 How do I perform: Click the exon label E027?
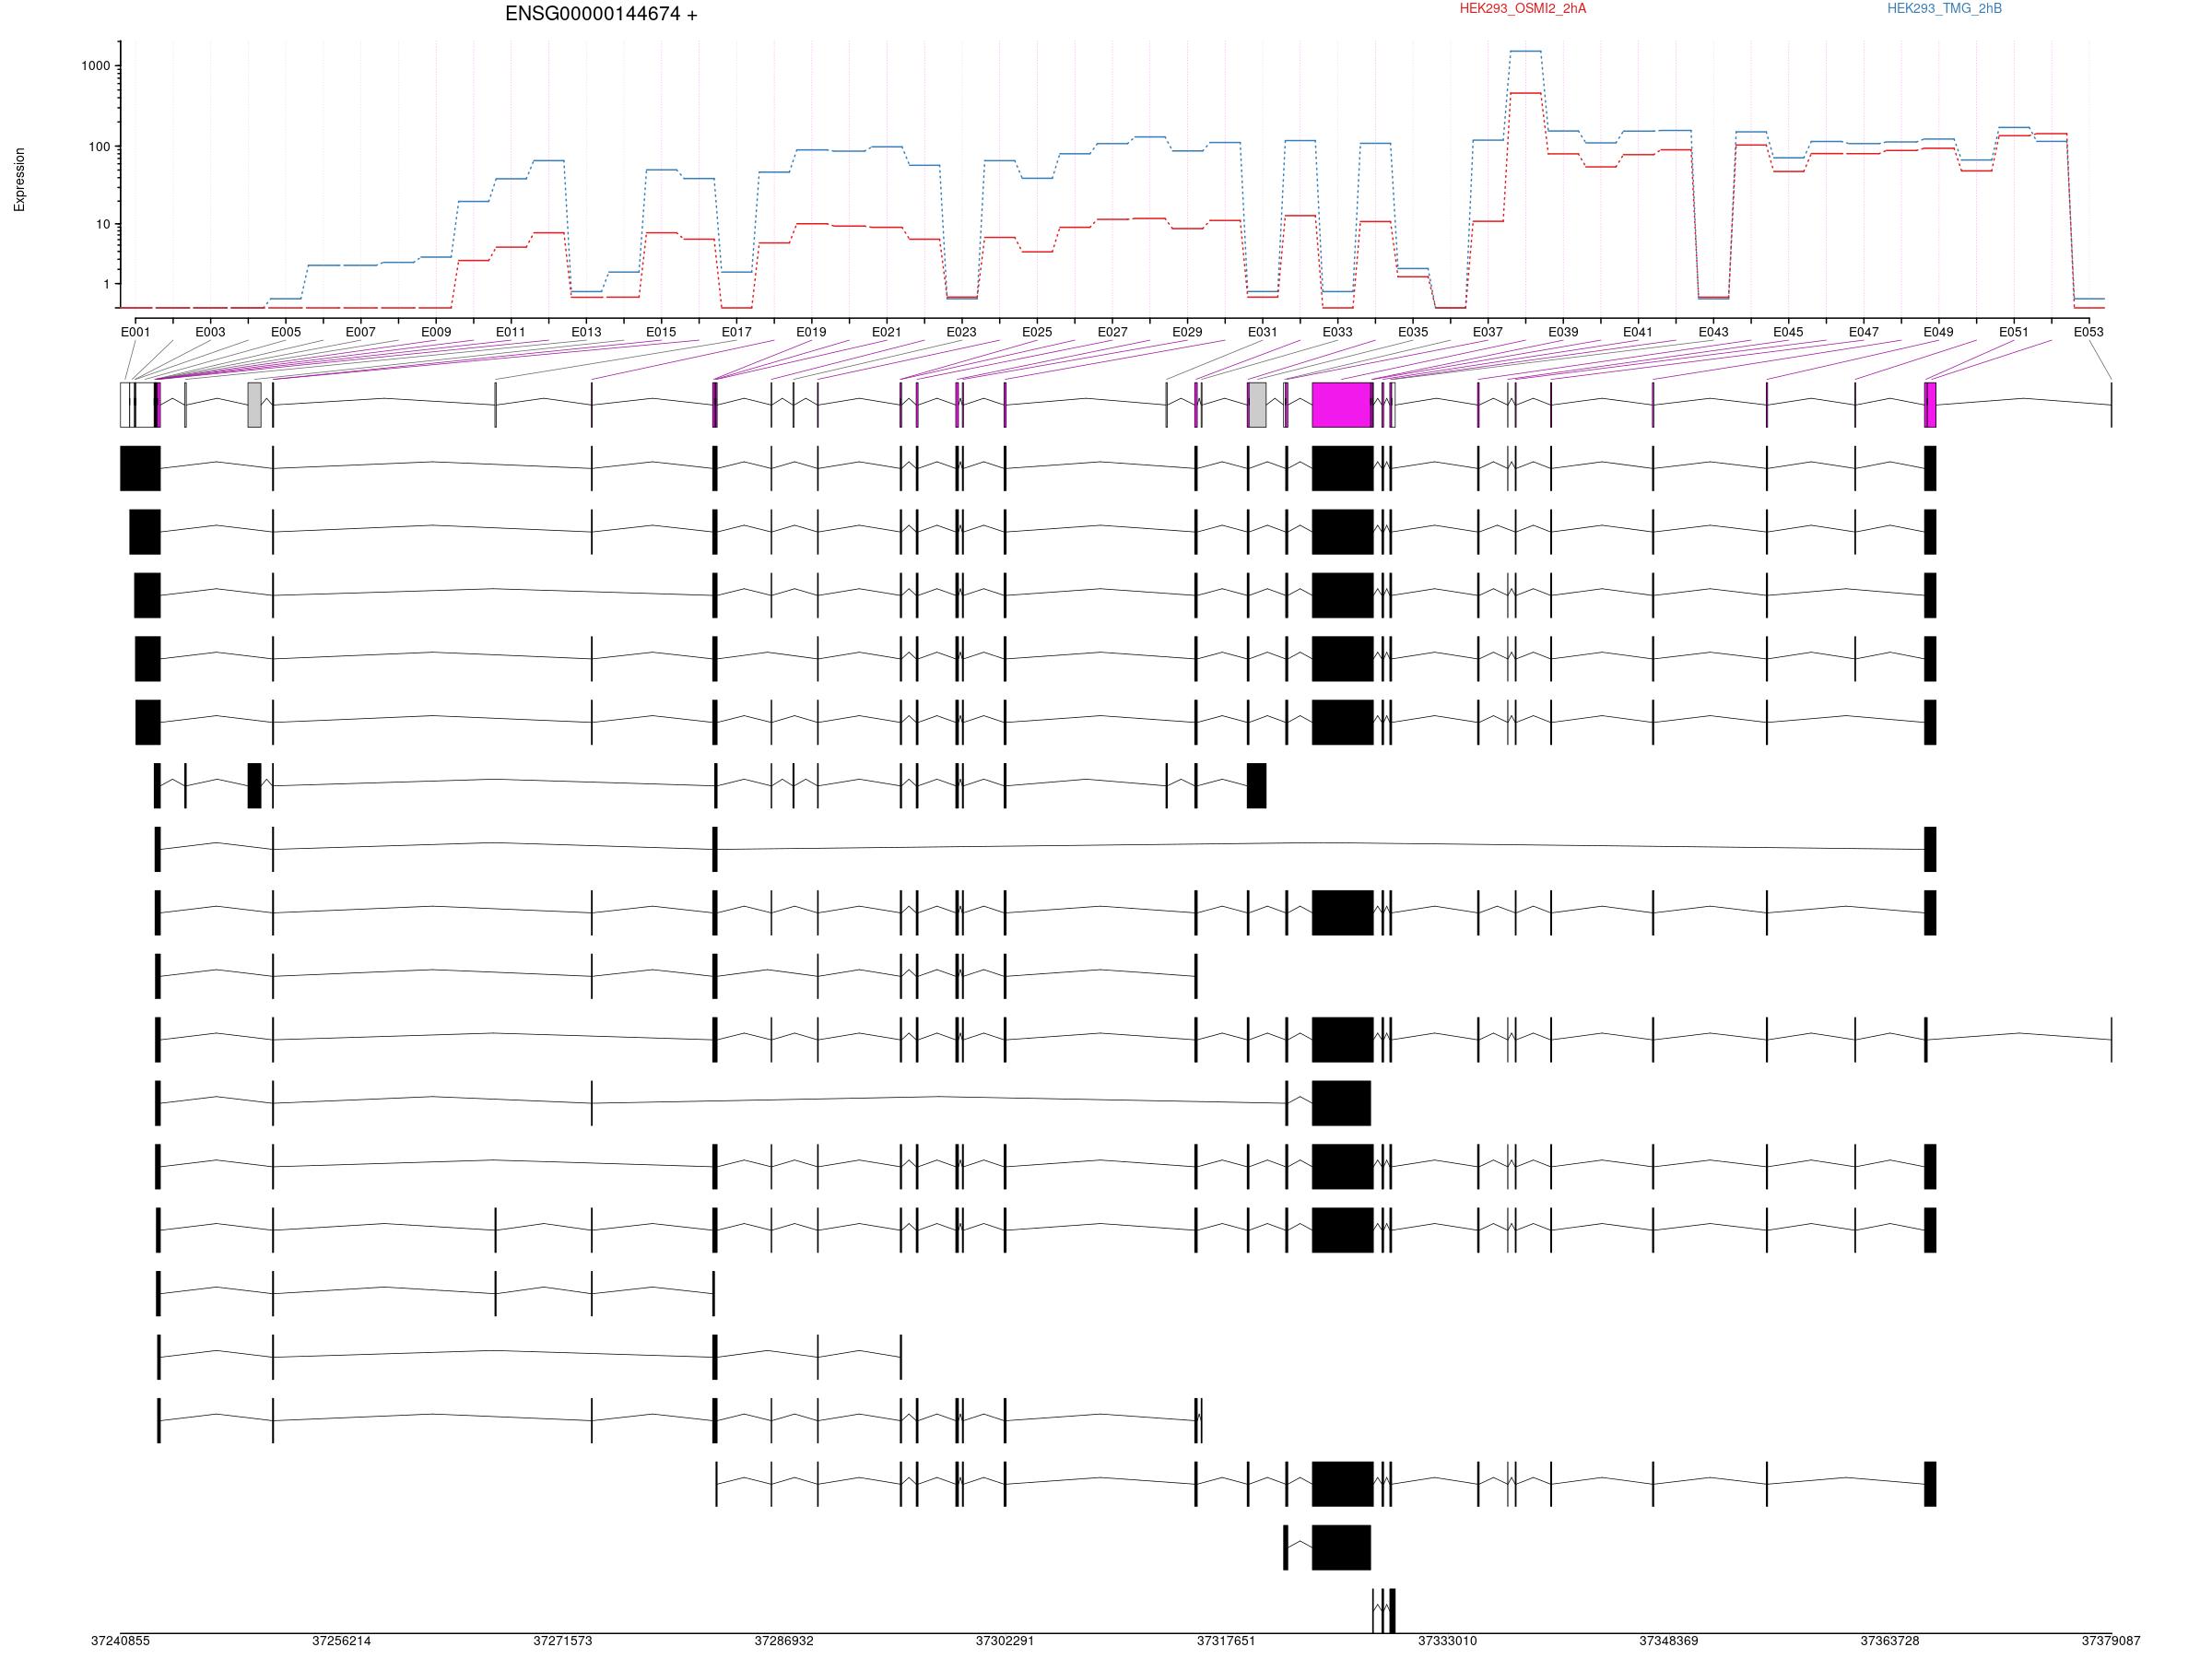[1113, 332]
